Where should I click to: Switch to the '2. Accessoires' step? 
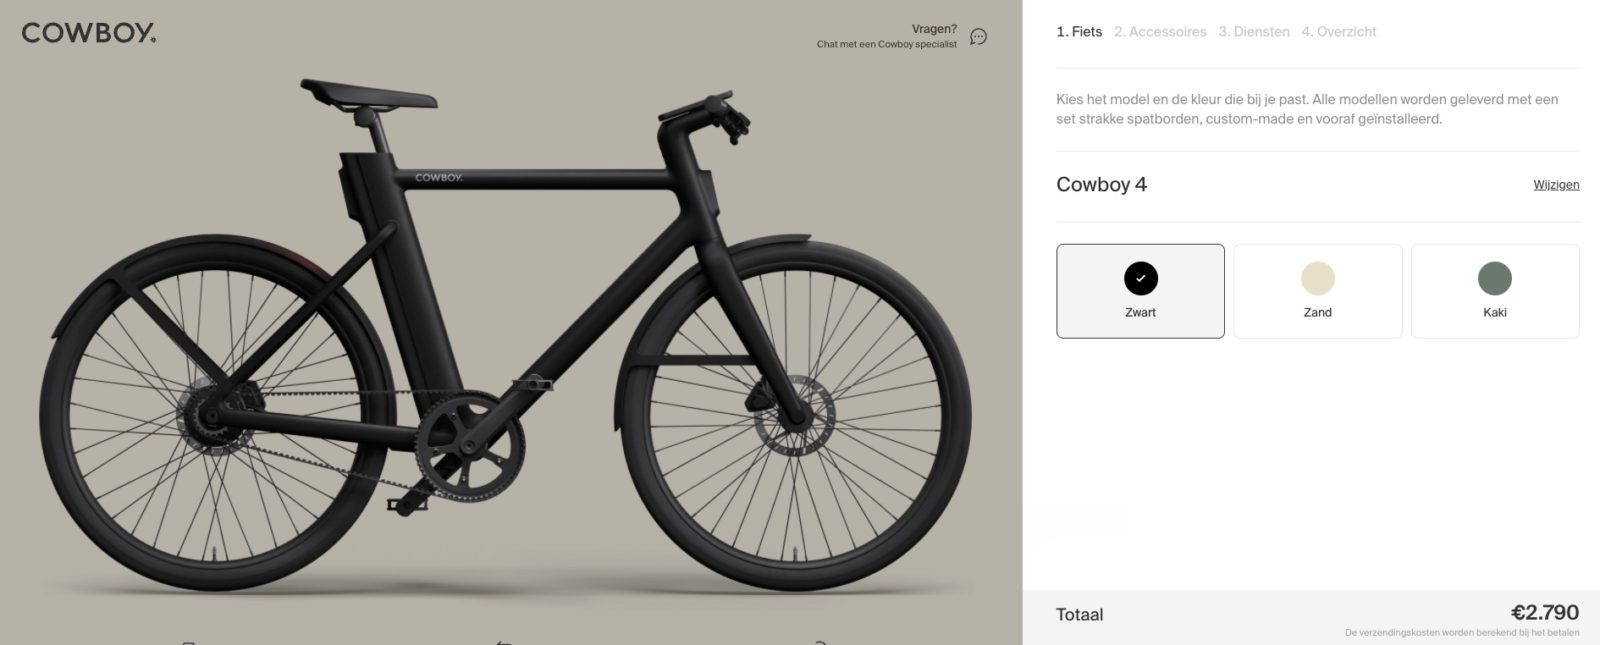coord(1162,31)
